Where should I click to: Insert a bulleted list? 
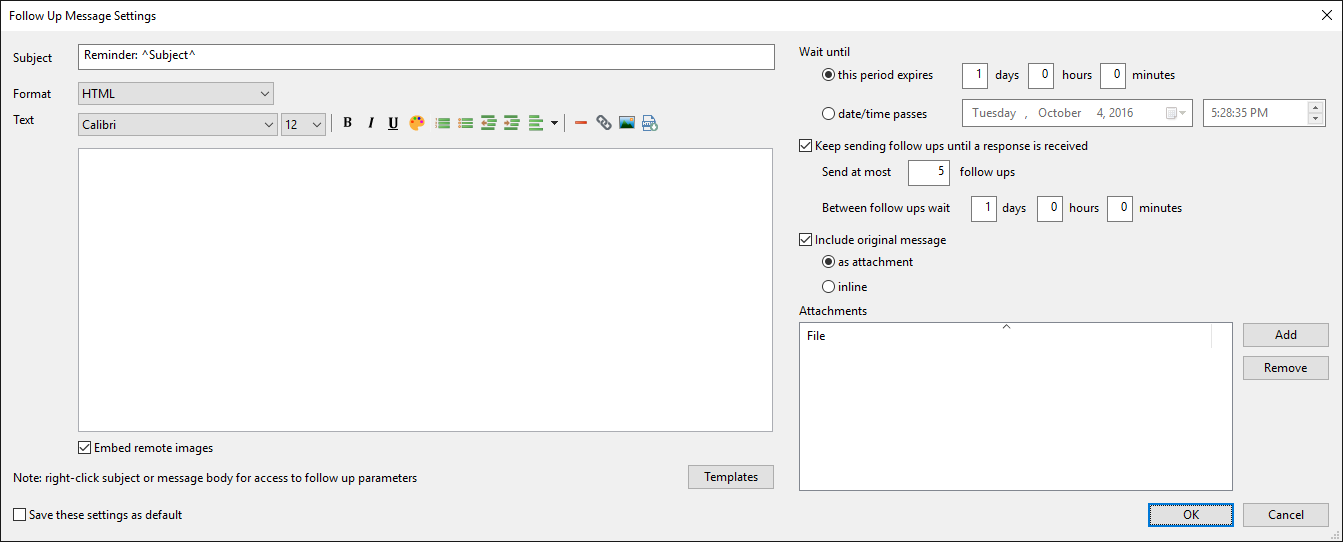pos(465,123)
